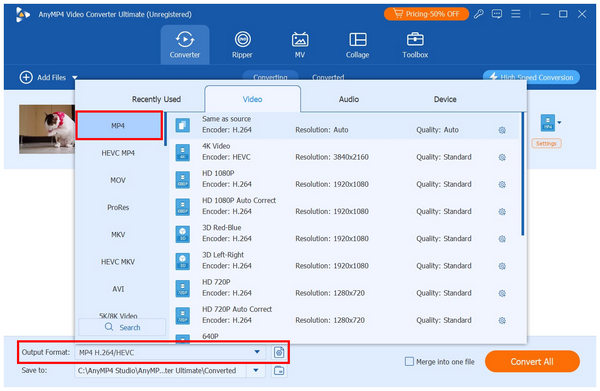Screen dimensions: 600x391
Task: Enable Merge into one file checkbox
Action: pos(409,362)
